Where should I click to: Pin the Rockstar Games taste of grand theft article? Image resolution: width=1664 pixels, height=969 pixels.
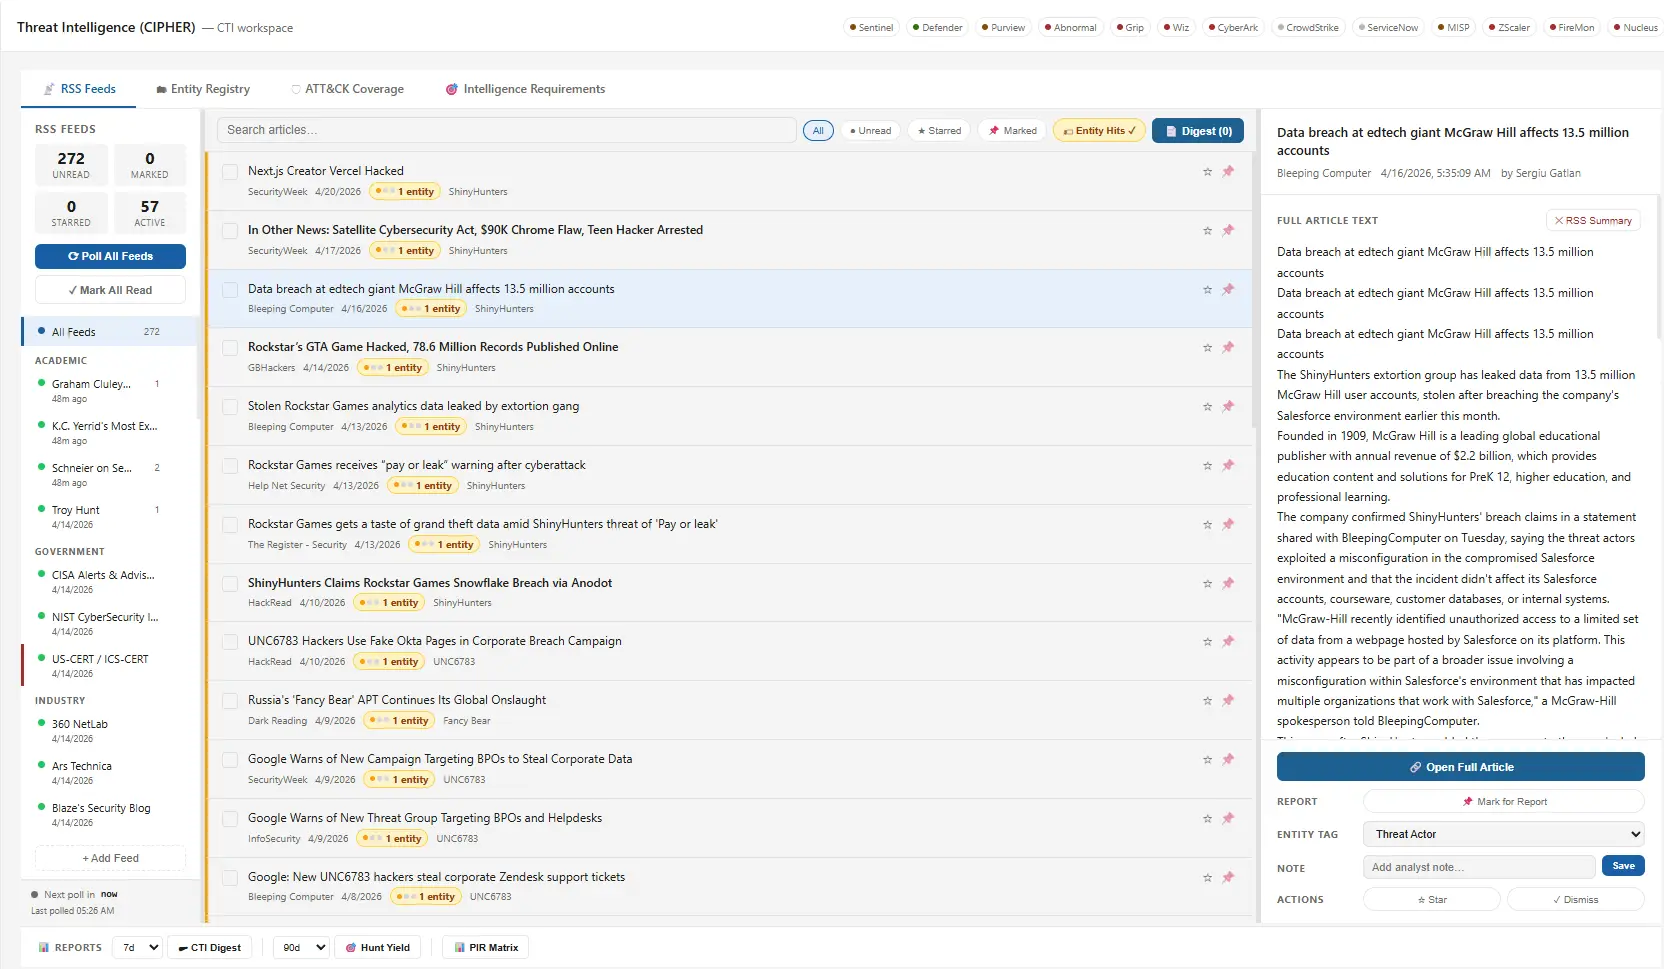point(1228,524)
